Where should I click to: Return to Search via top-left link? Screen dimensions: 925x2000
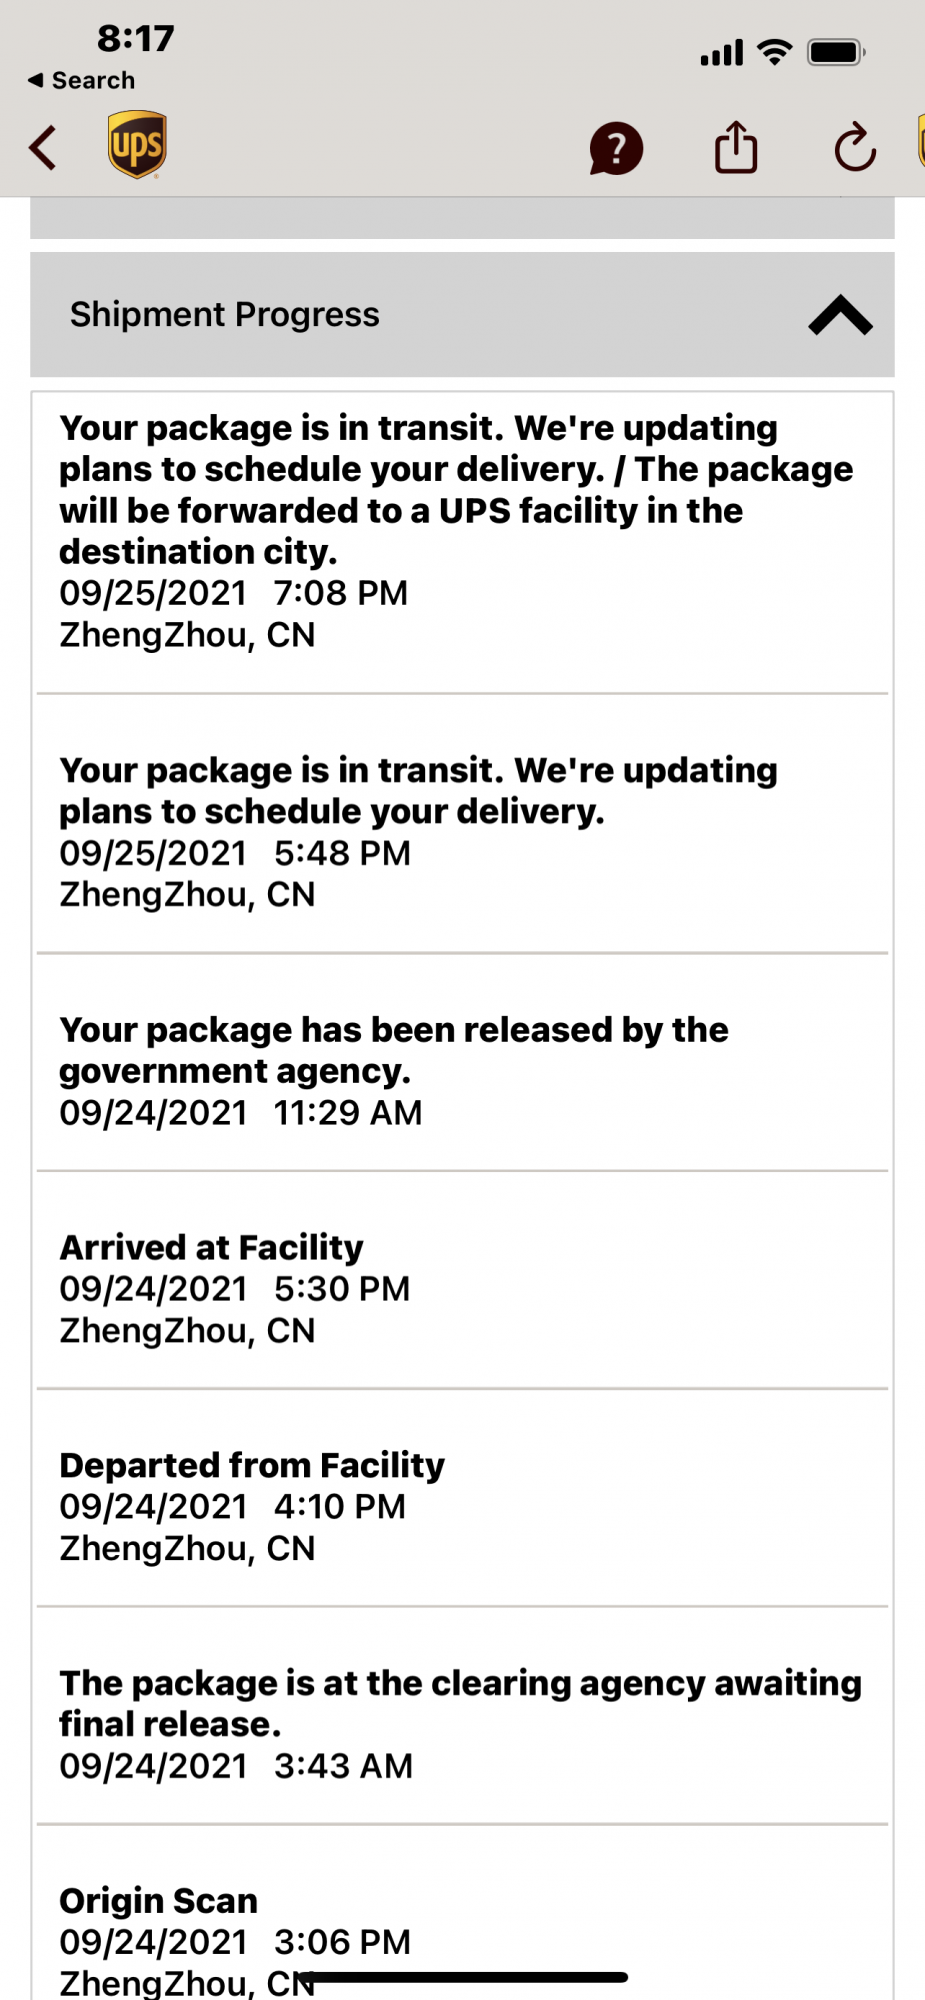click(x=82, y=80)
